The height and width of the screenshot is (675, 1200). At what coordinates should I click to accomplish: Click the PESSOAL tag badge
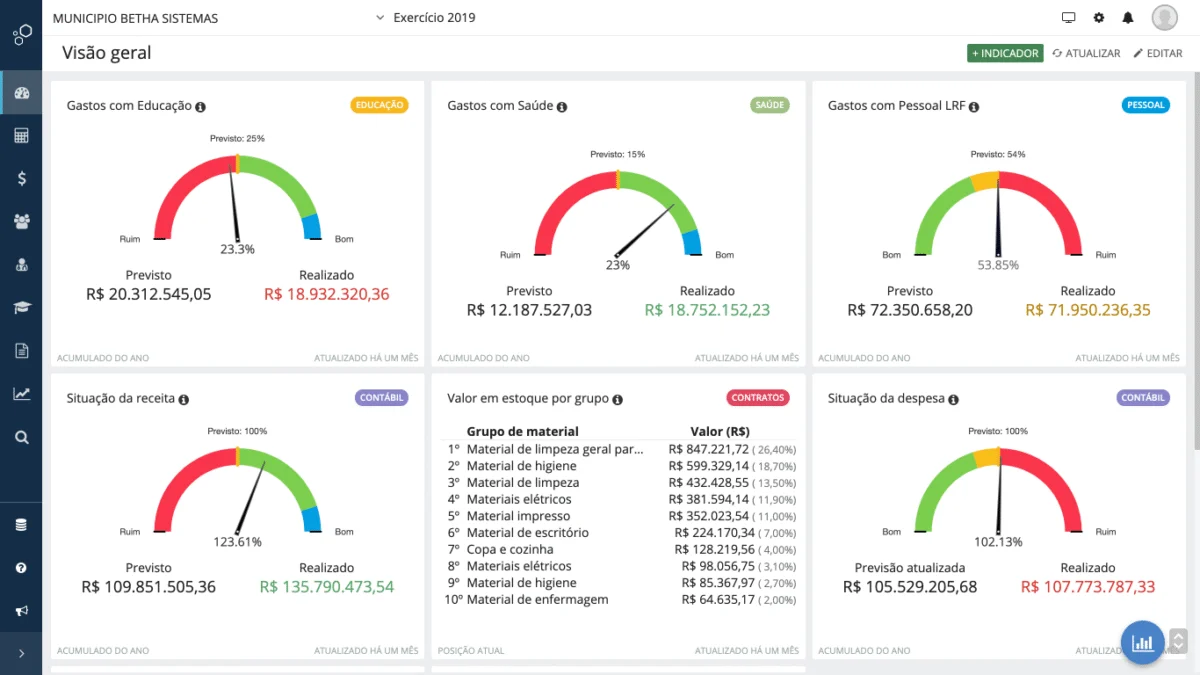[1146, 105]
